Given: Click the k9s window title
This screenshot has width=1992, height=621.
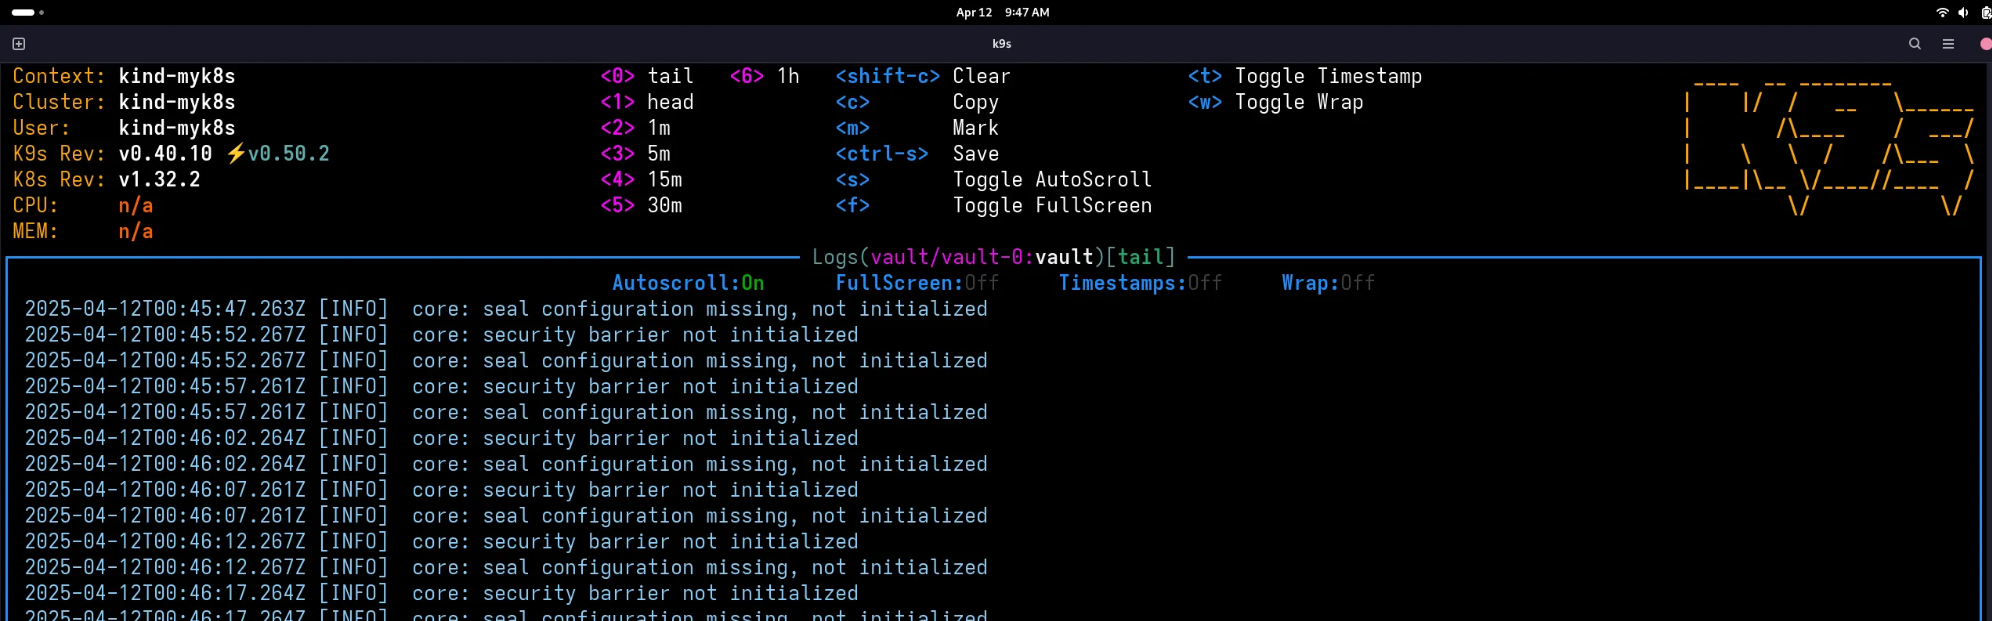Looking at the screenshot, I should tap(1002, 44).
